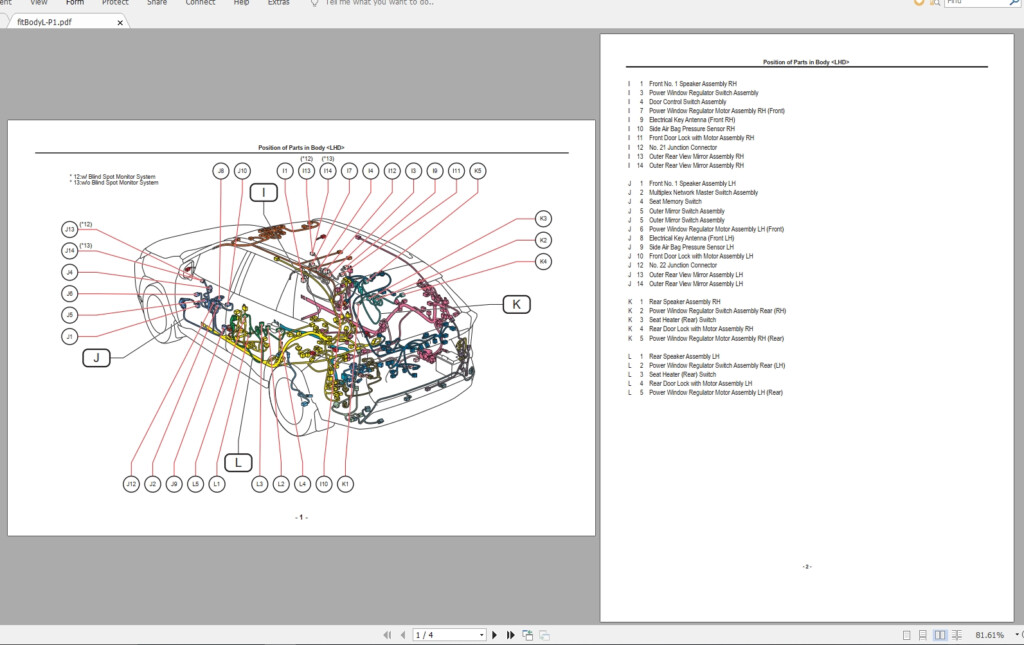This screenshot has width=1024, height=645.
Task: Click the L5 connector callout circle
Action: click(x=195, y=484)
